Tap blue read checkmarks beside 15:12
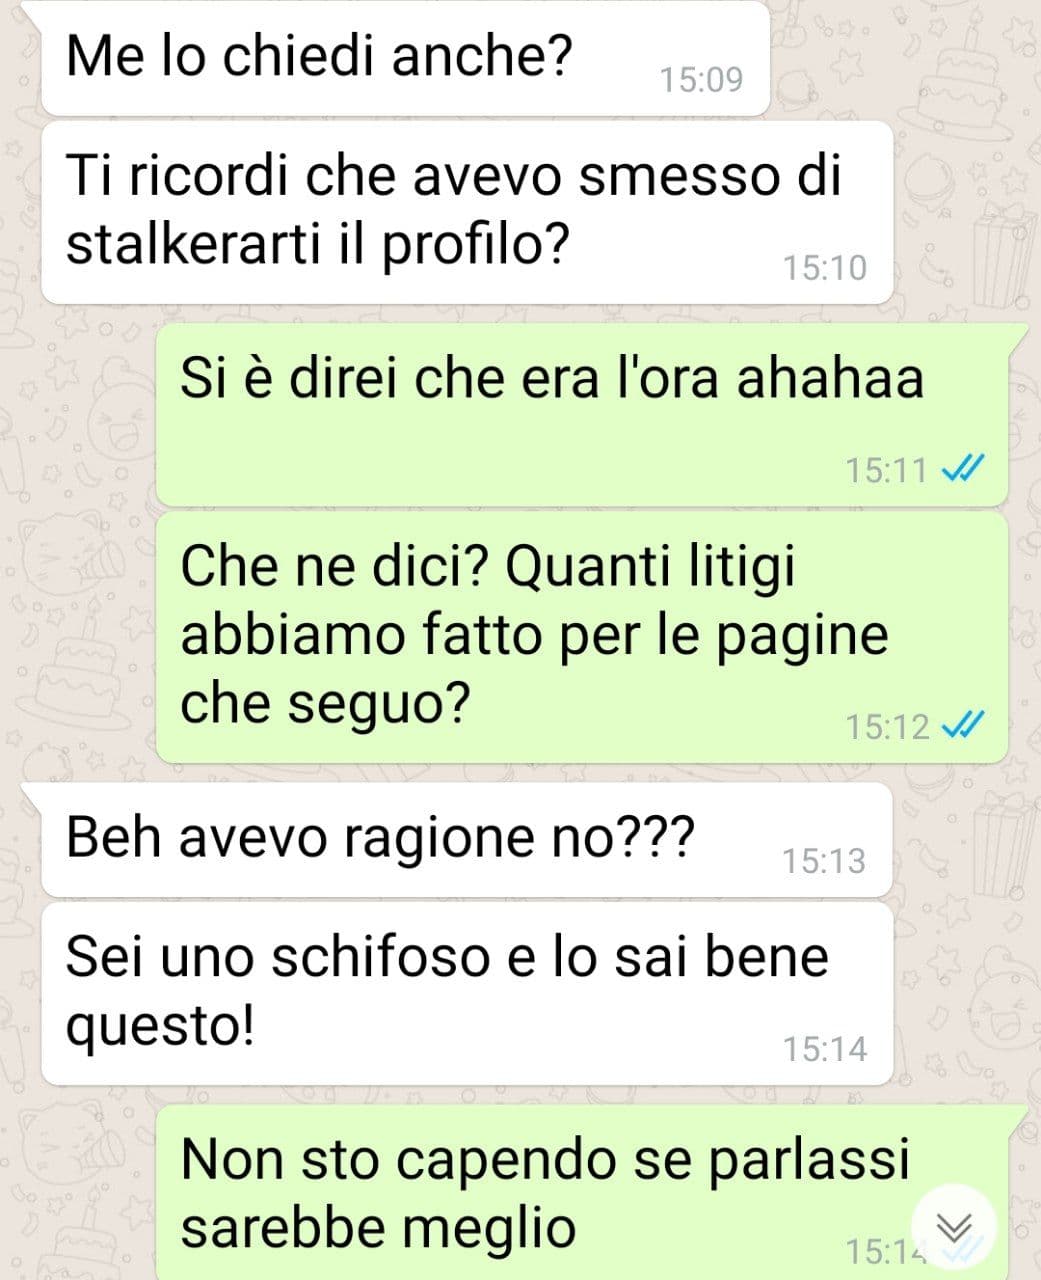Image resolution: width=1041 pixels, height=1280 pixels. (x=965, y=726)
